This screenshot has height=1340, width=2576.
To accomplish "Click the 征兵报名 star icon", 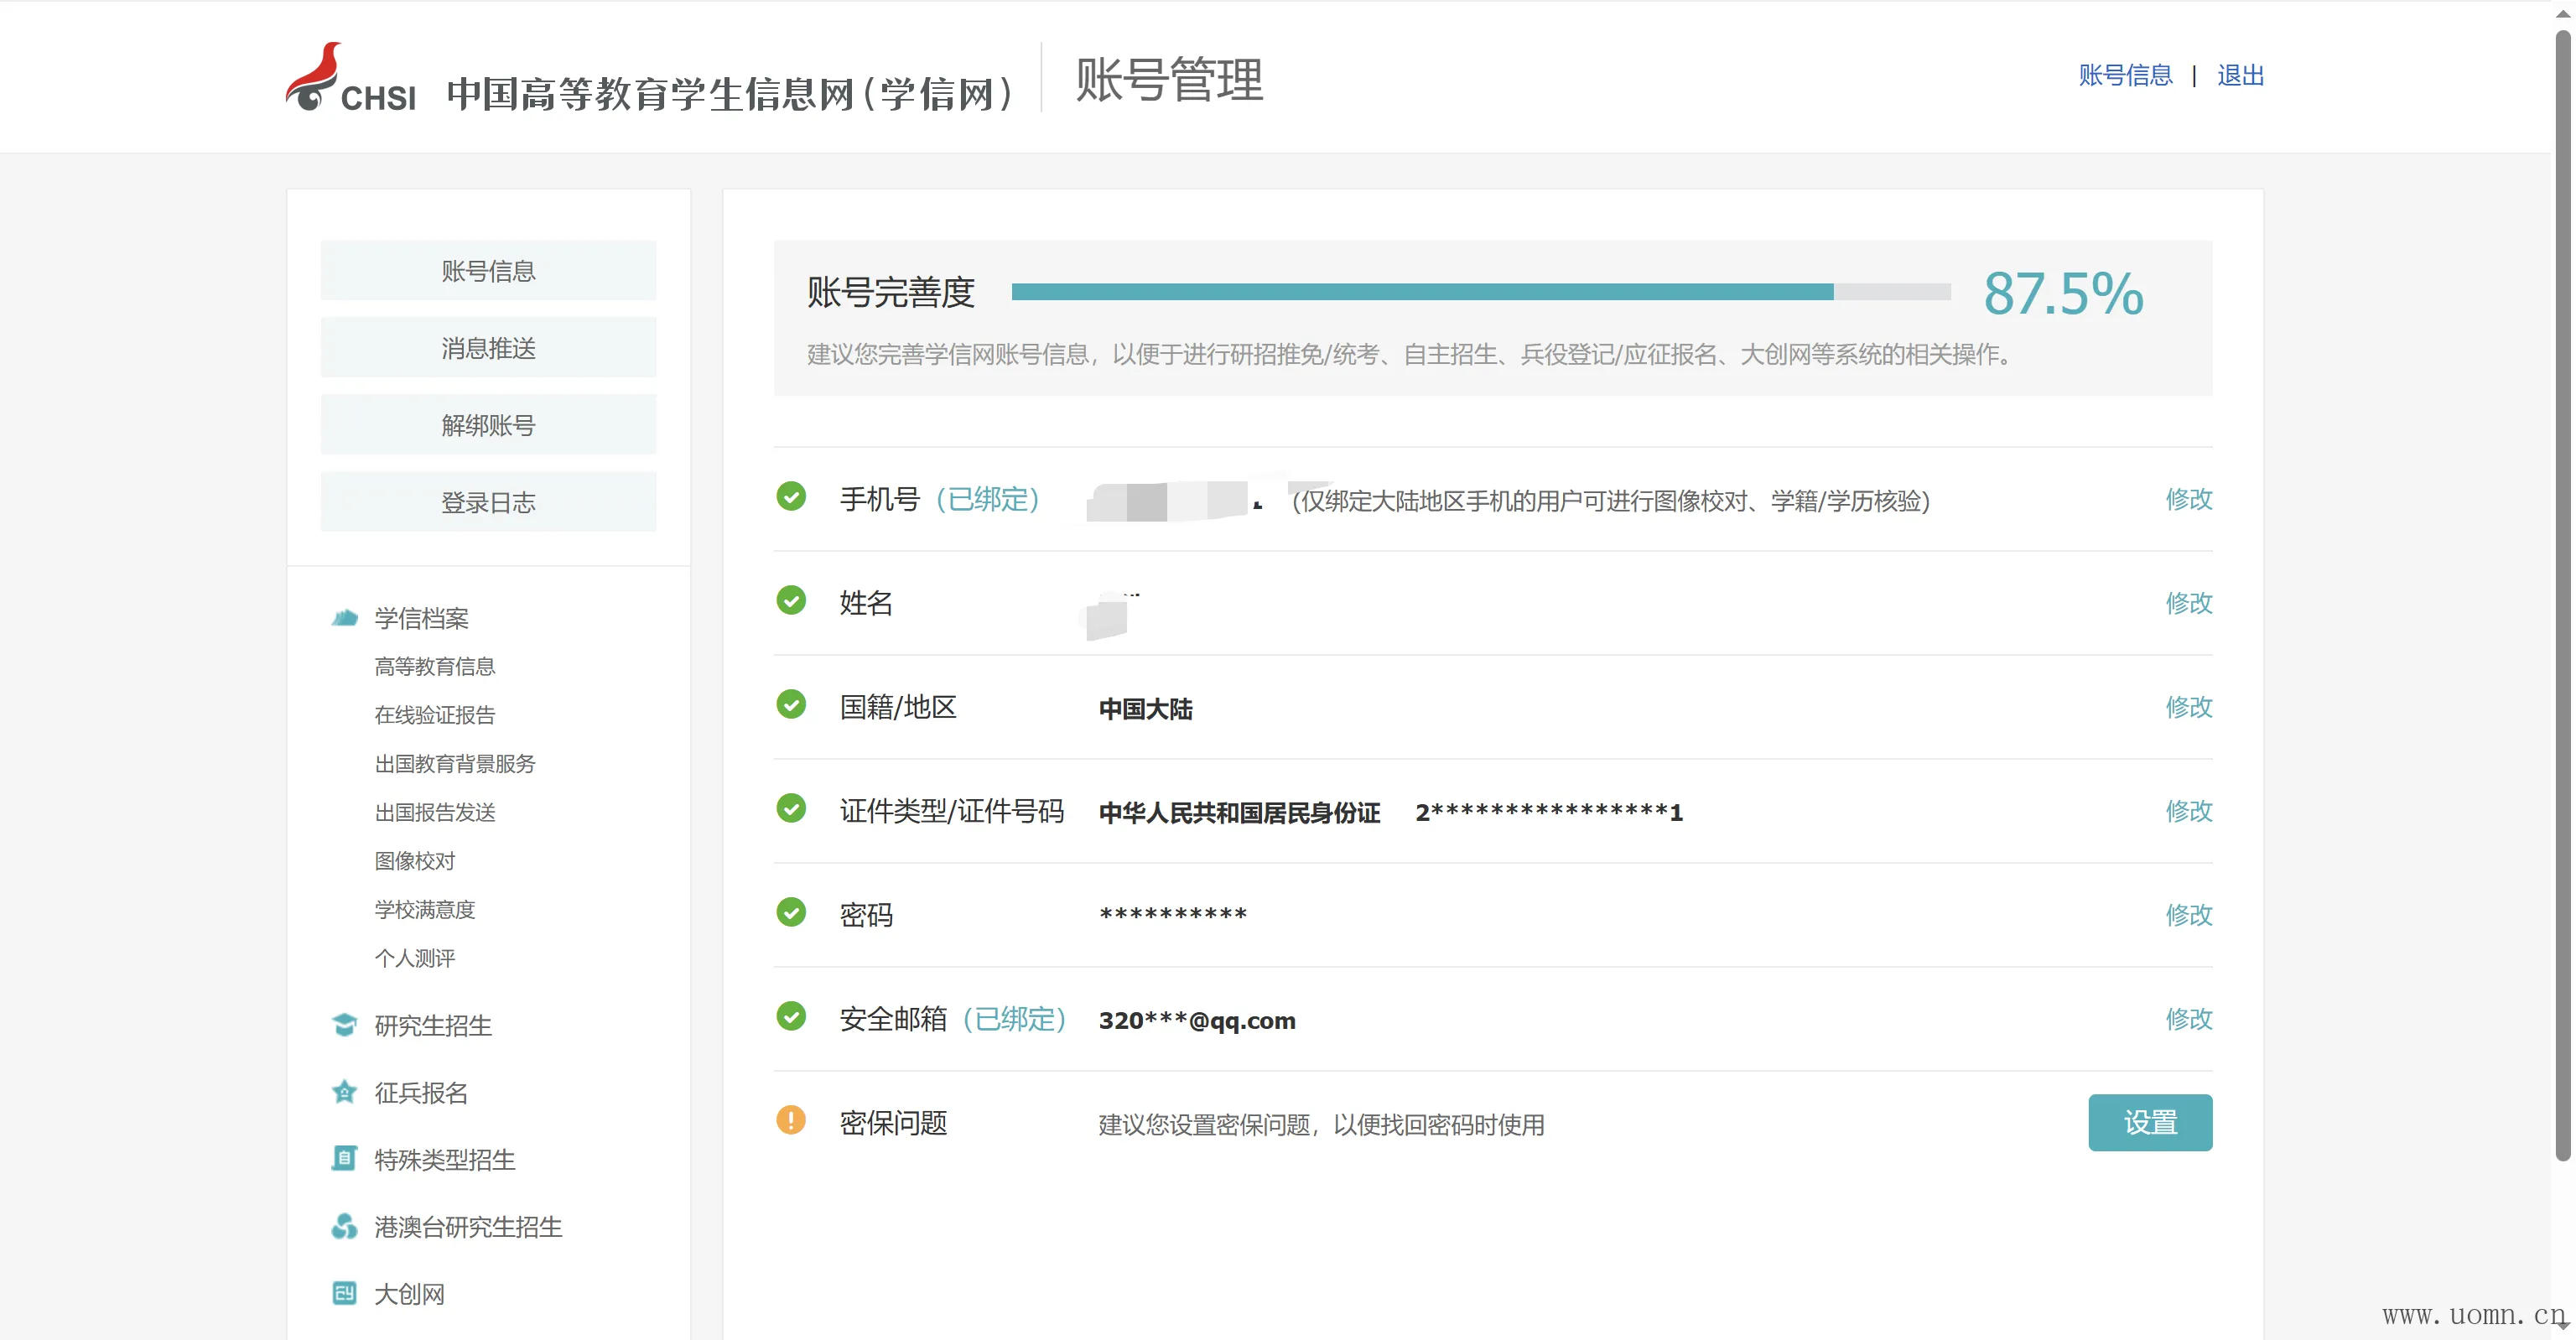I will pyautogui.click(x=344, y=1092).
